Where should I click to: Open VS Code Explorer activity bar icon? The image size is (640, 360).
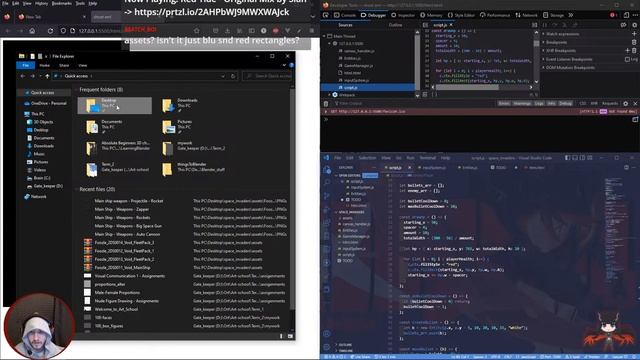[x=327, y=169]
